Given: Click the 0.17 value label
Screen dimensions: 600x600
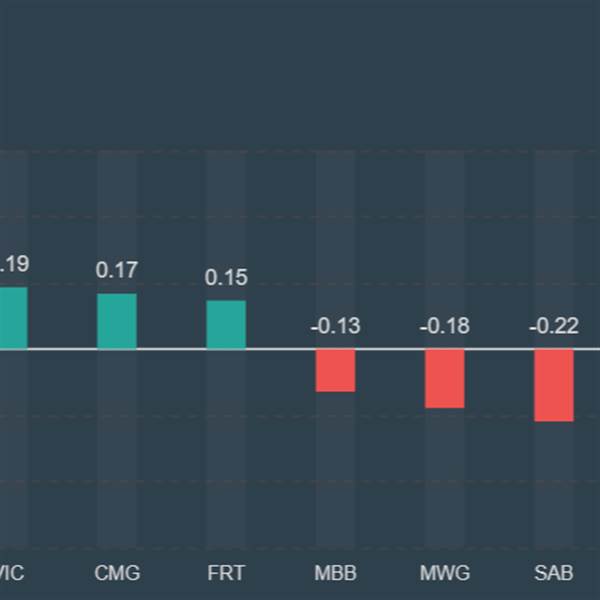Looking at the screenshot, I should point(117,270).
